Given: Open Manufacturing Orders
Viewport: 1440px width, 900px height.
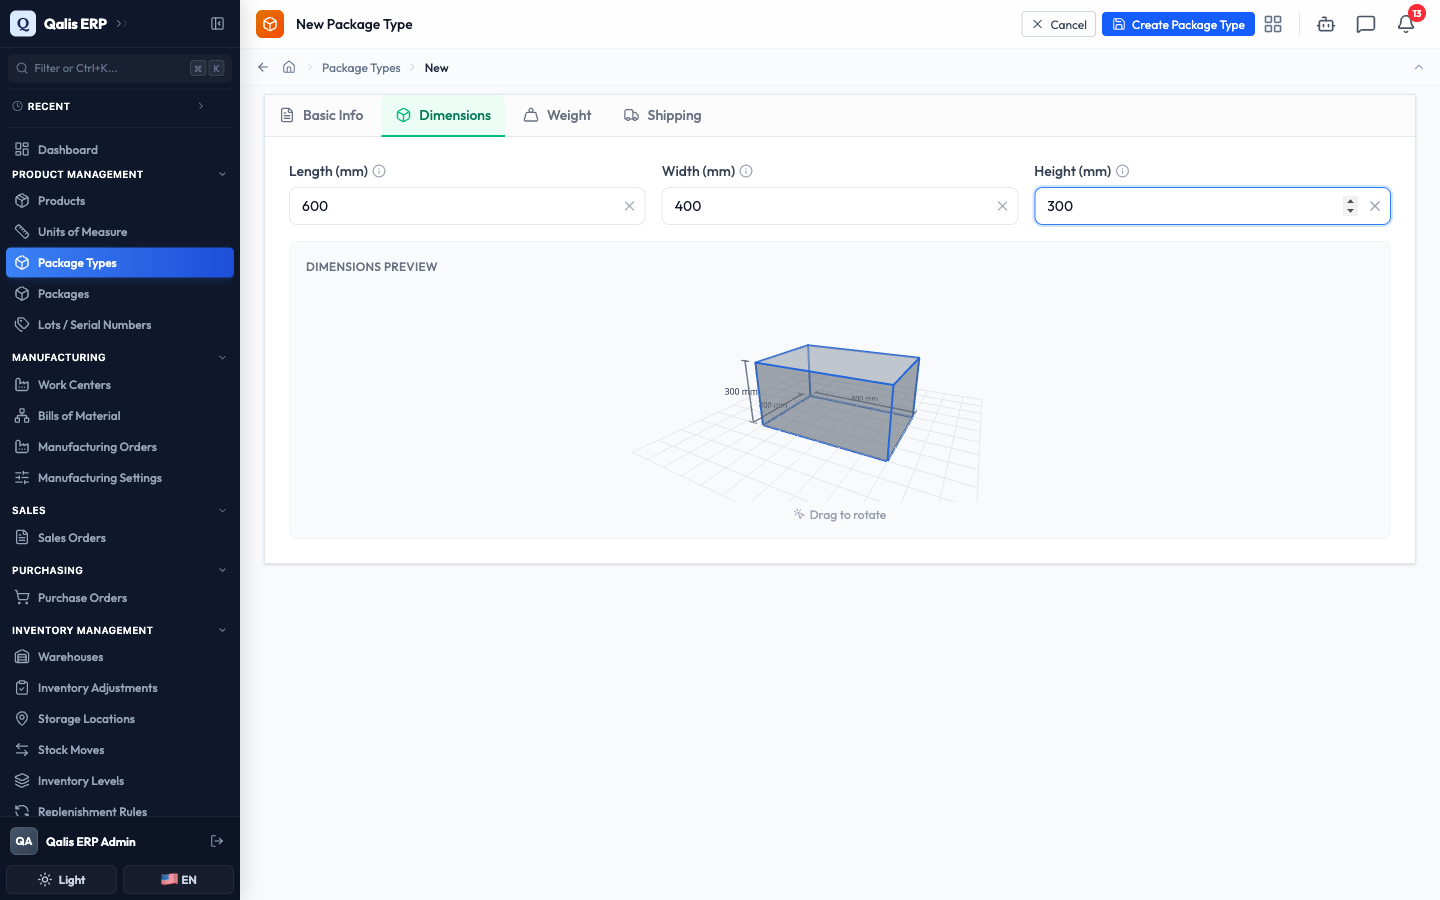Looking at the screenshot, I should (x=120, y=447).
